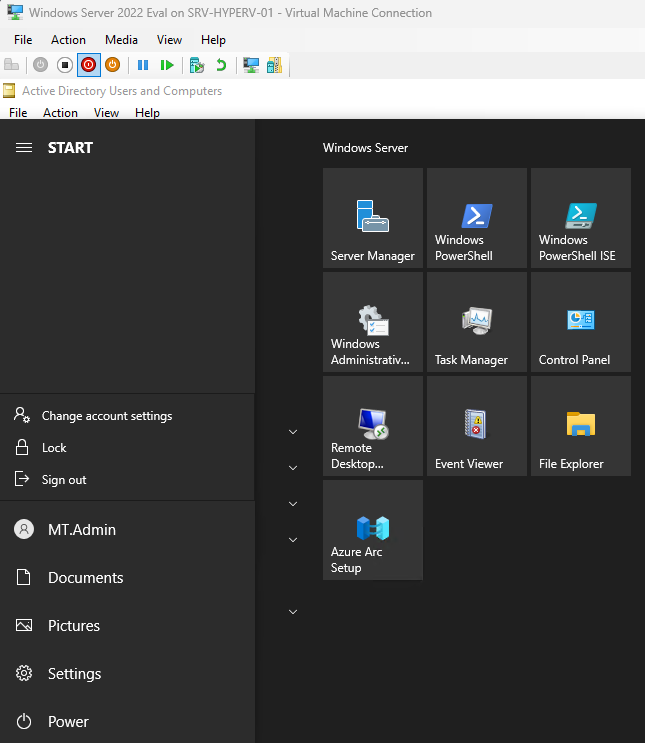The height and width of the screenshot is (743, 645).
Task: Open the View menu of Virtual Machine Connection
Action: (x=169, y=40)
